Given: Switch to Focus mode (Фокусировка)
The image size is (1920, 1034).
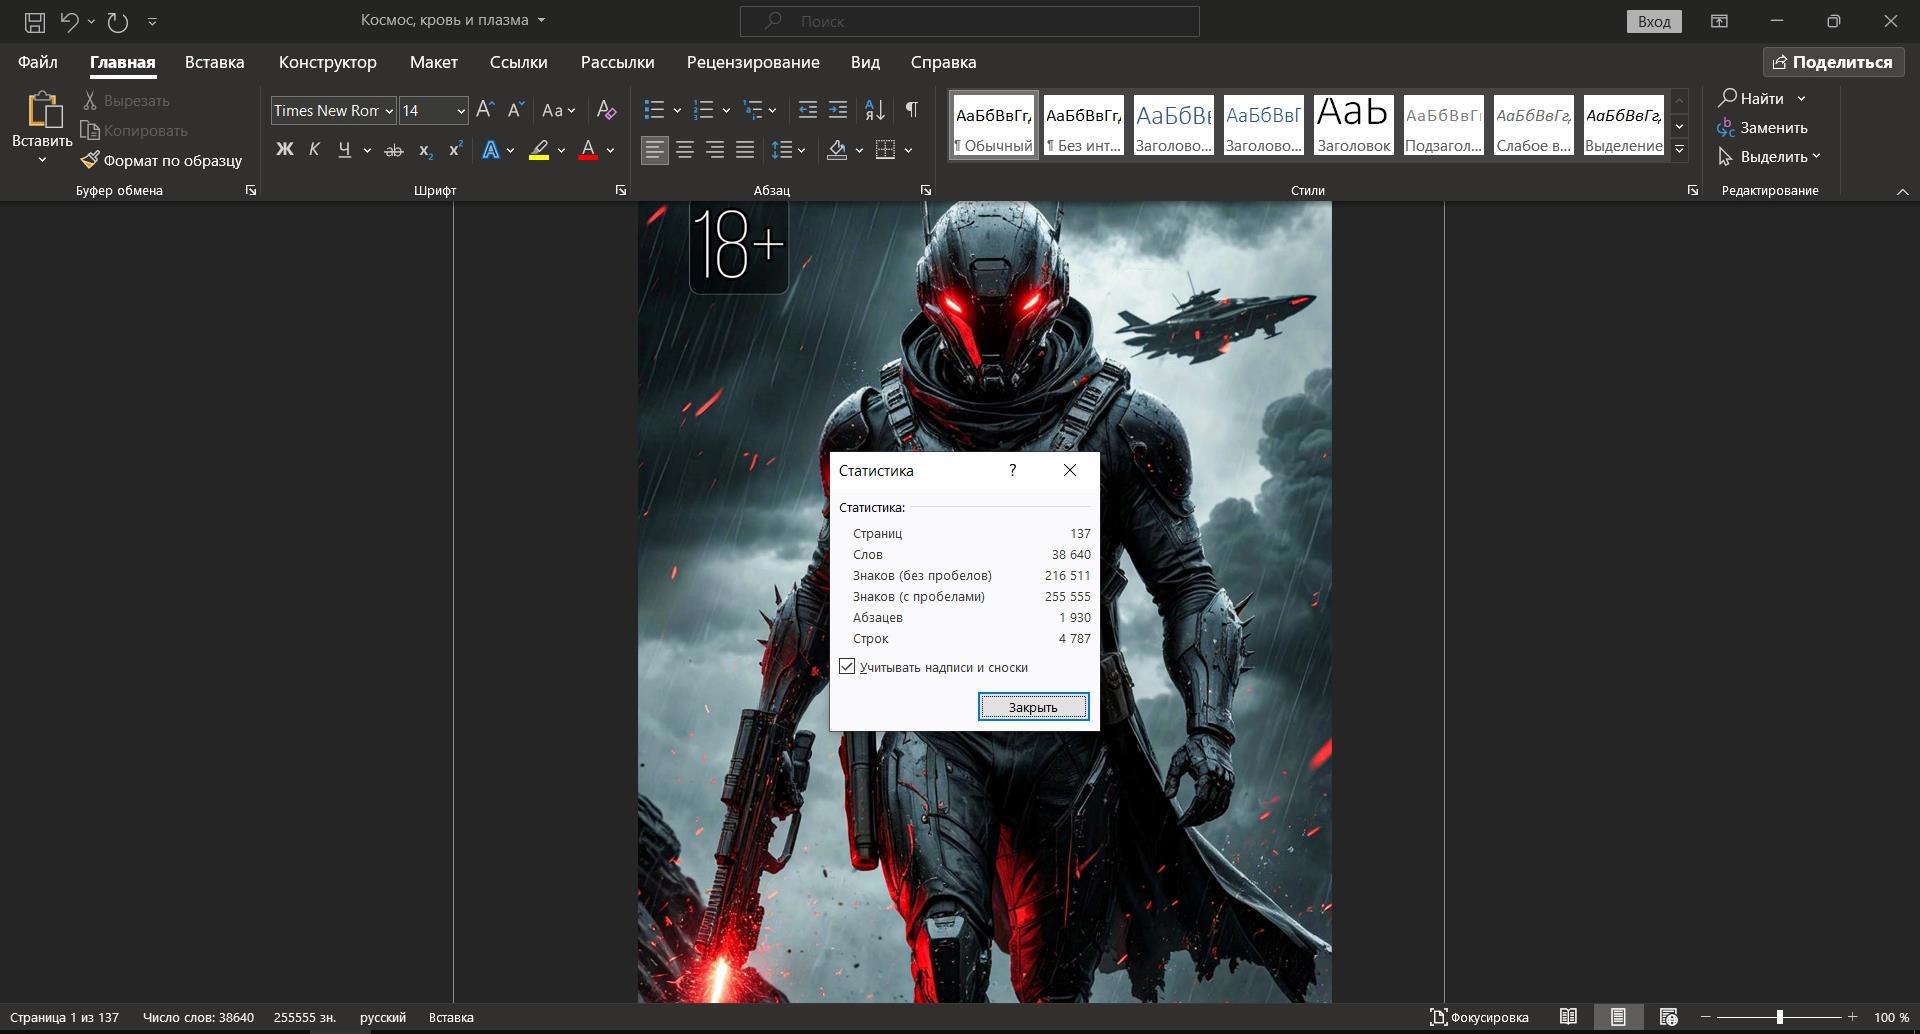Looking at the screenshot, I should point(1479,1017).
